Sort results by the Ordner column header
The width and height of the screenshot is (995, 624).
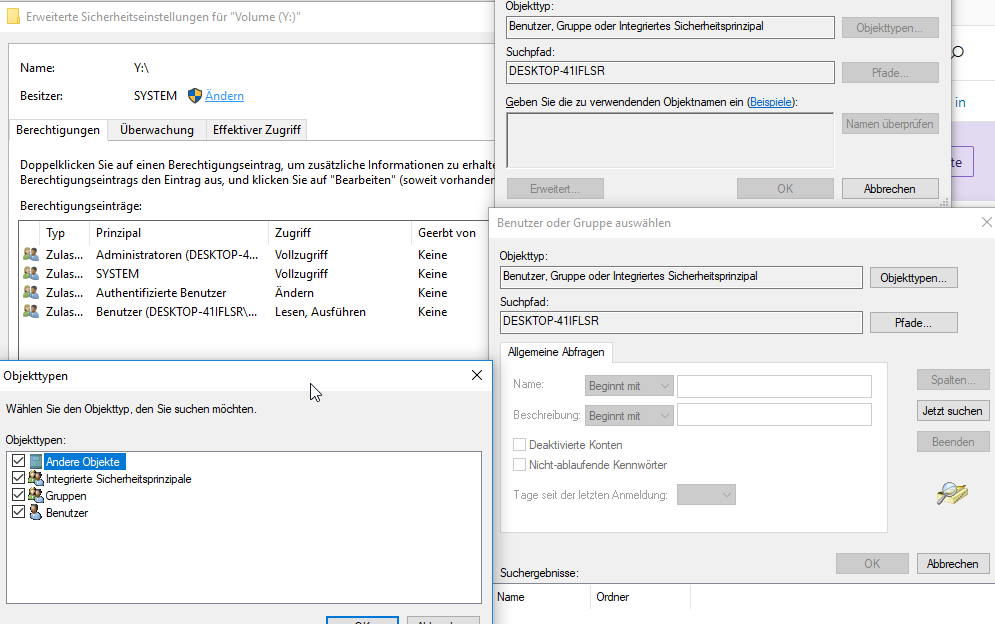[640, 597]
